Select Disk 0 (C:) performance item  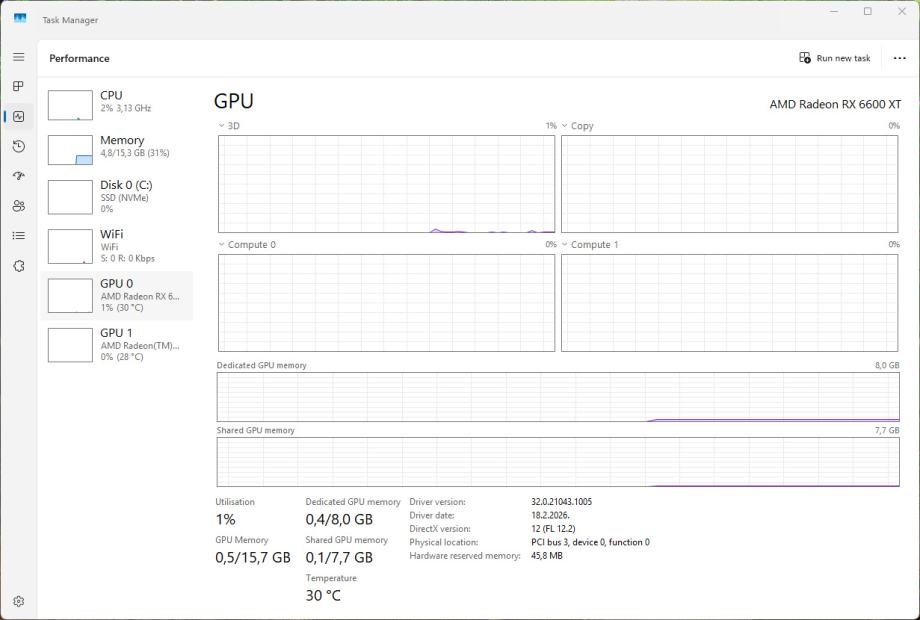[118, 196]
